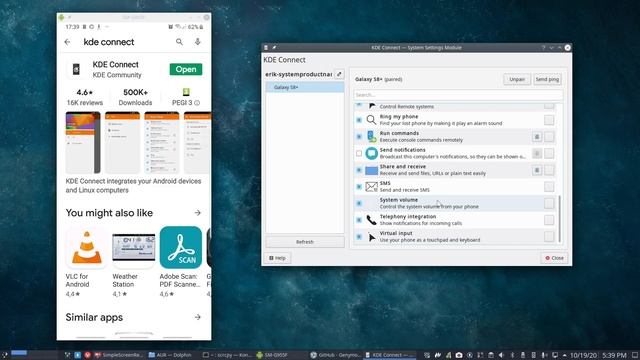Open Share and receive plugin settings button
Screen dimensions: 640x360
tap(537, 170)
